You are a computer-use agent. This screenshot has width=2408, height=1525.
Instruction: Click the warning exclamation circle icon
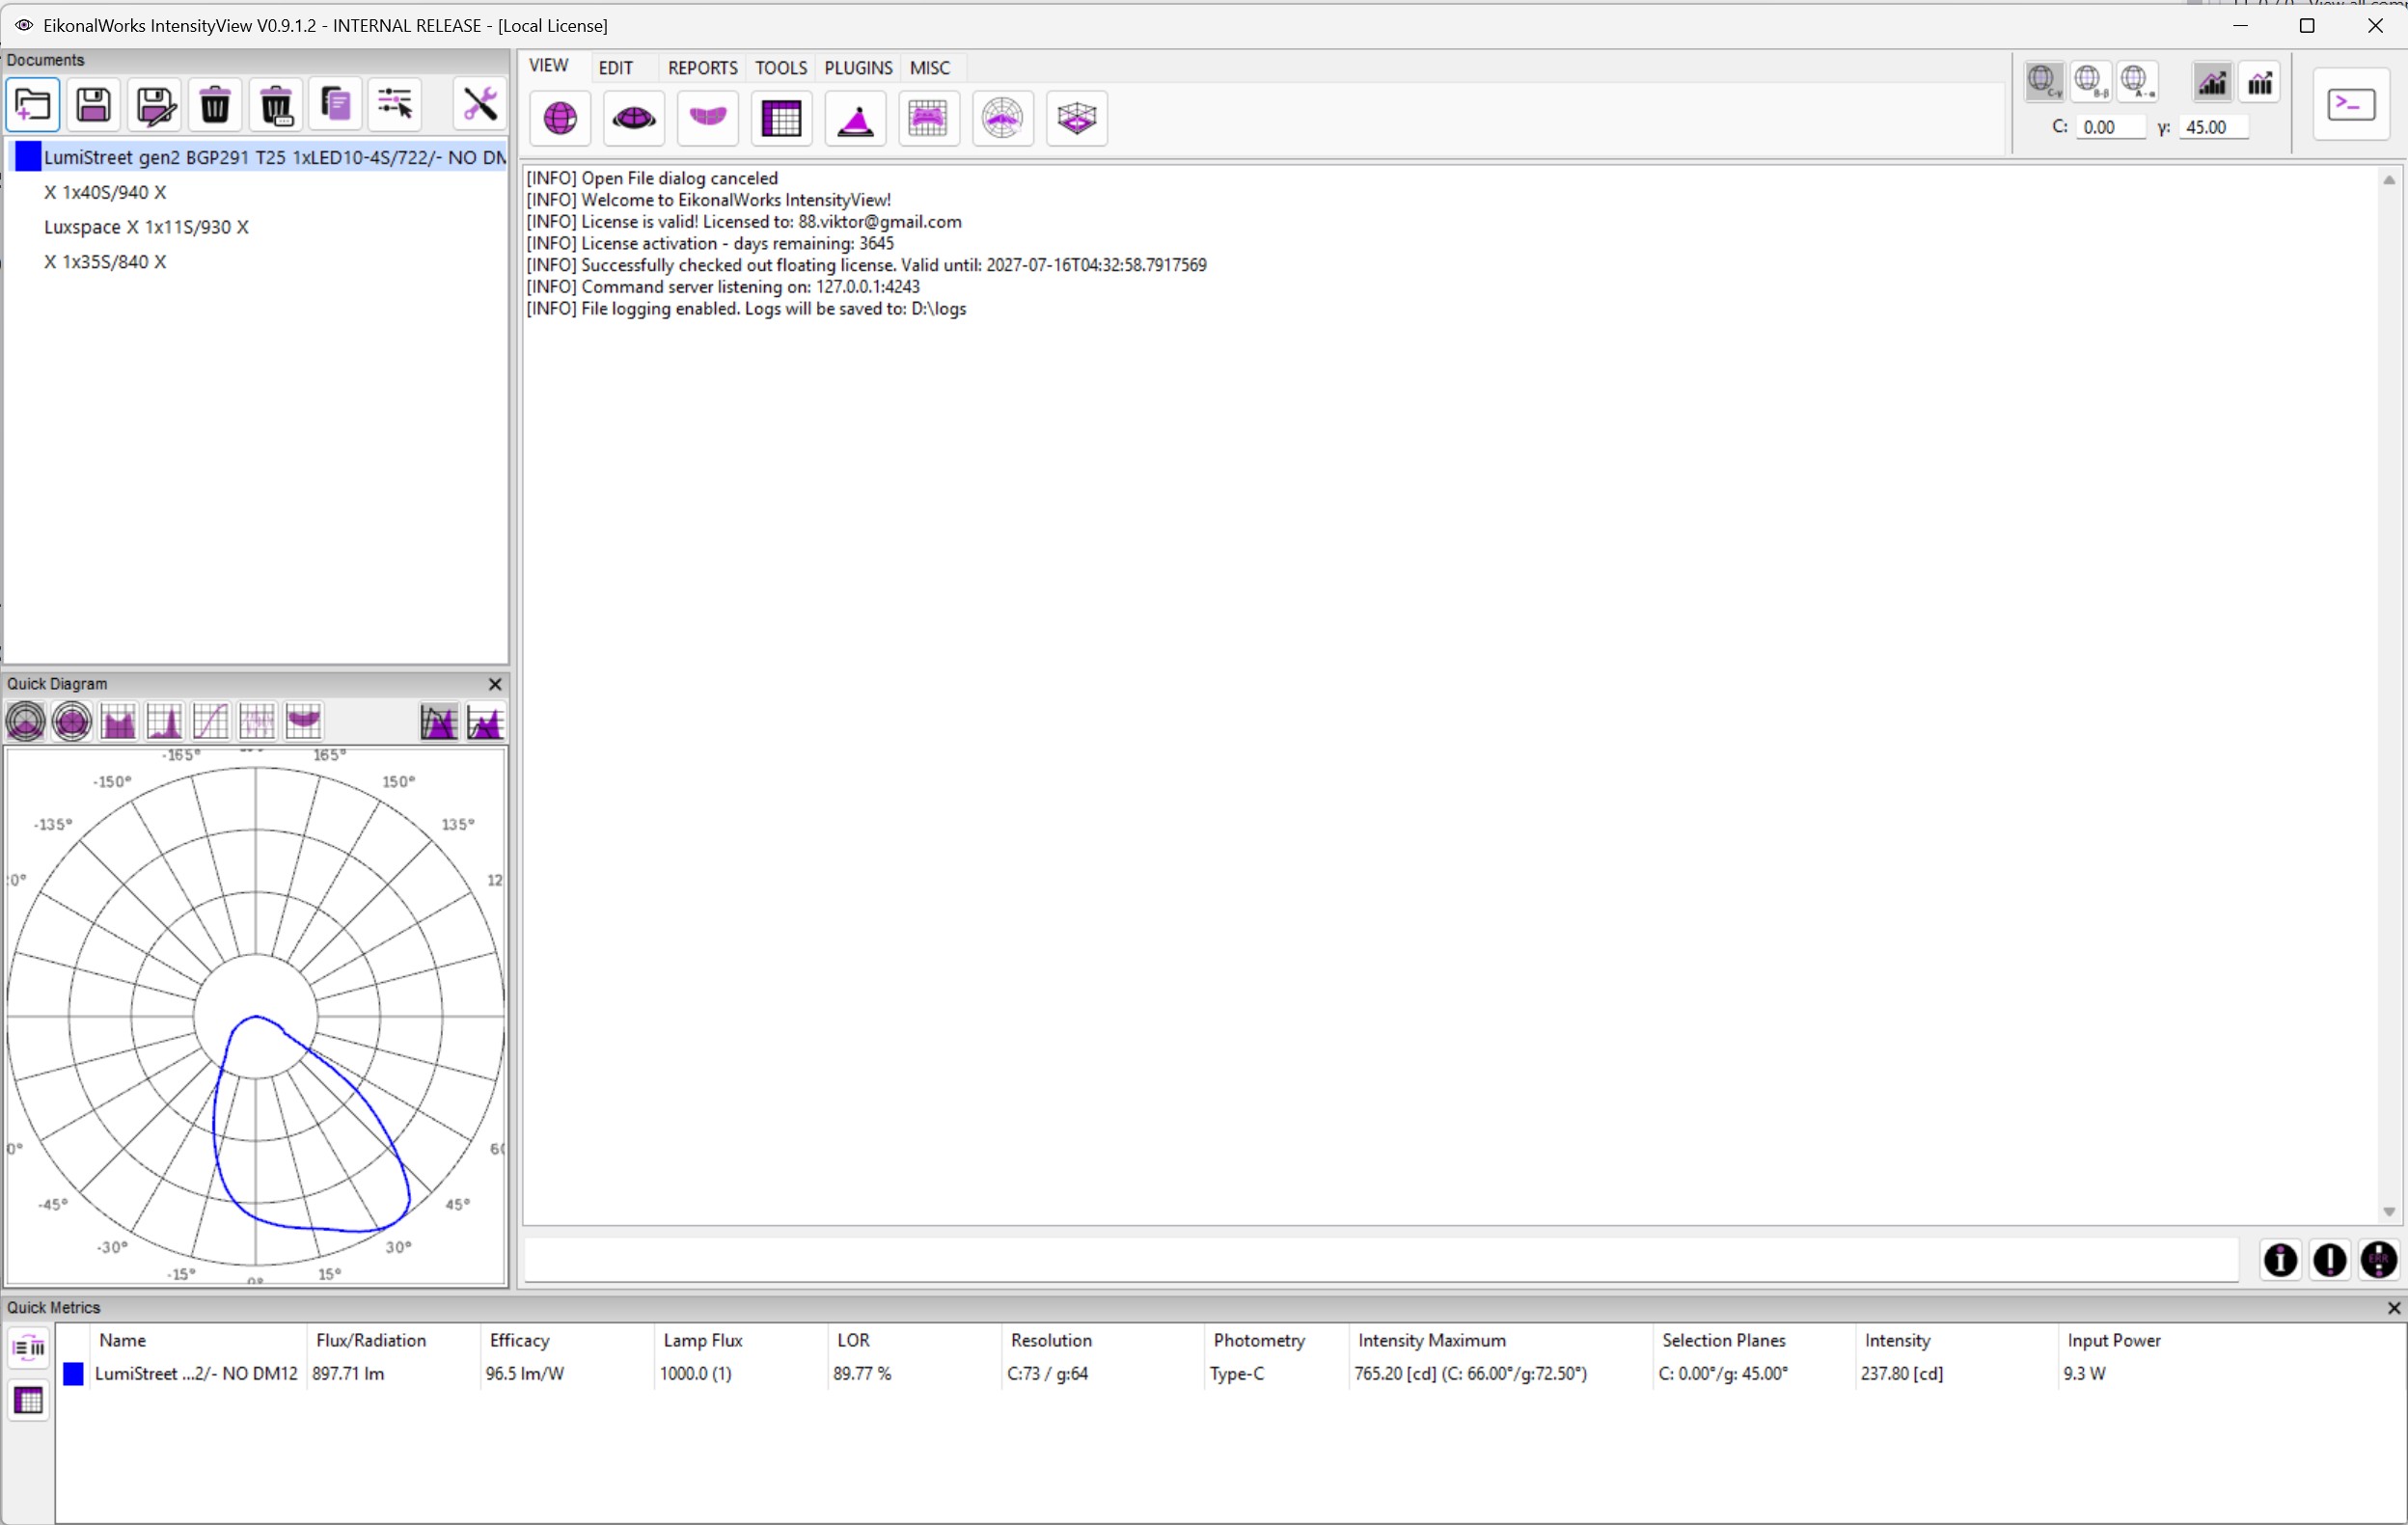click(2330, 1260)
